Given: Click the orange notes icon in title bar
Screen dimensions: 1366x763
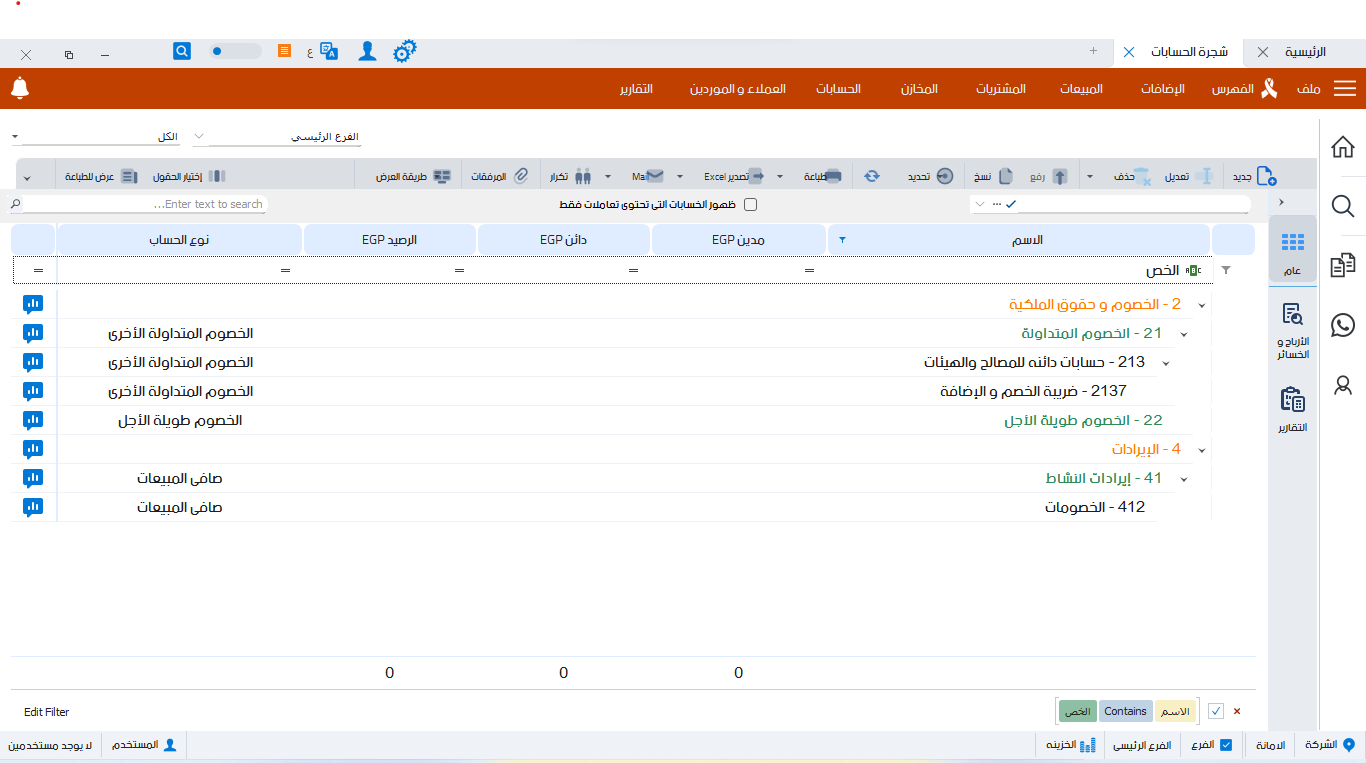Looking at the screenshot, I should point(285,51).
